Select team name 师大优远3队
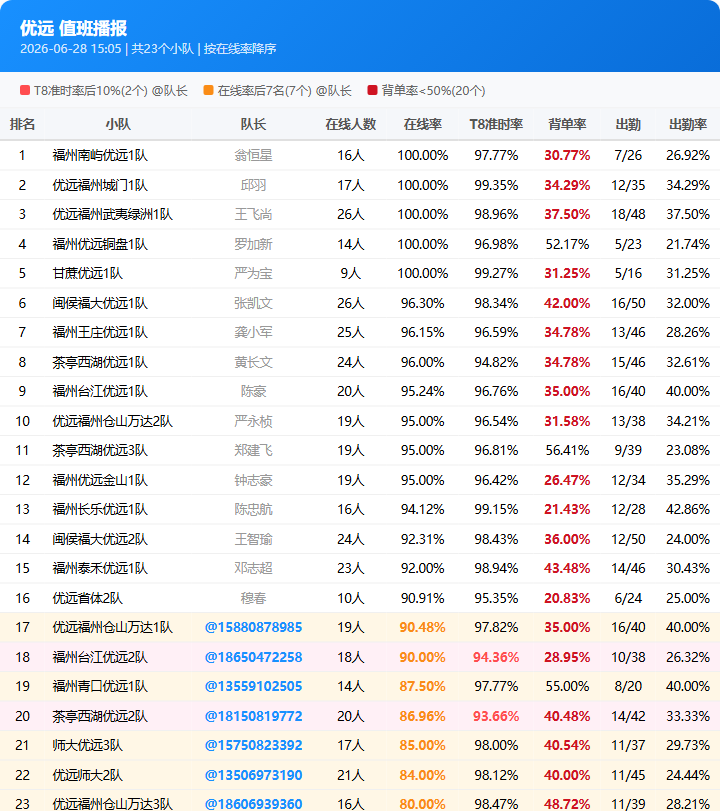This screenshot has width=720, height=811. coord(87,745)
